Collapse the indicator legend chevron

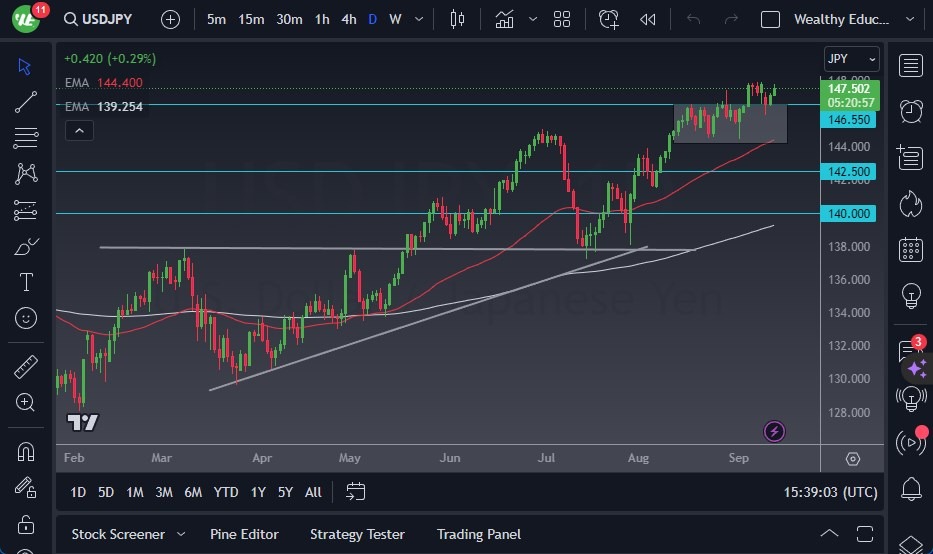coord(78,130)
